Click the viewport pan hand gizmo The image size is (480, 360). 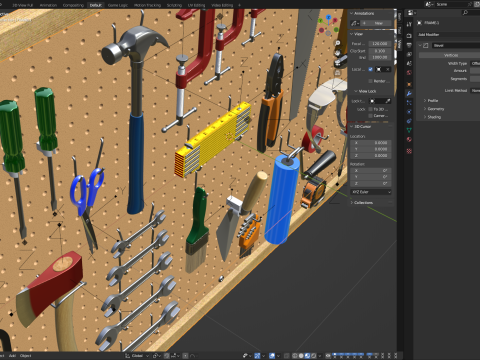[x=337, y=53]
